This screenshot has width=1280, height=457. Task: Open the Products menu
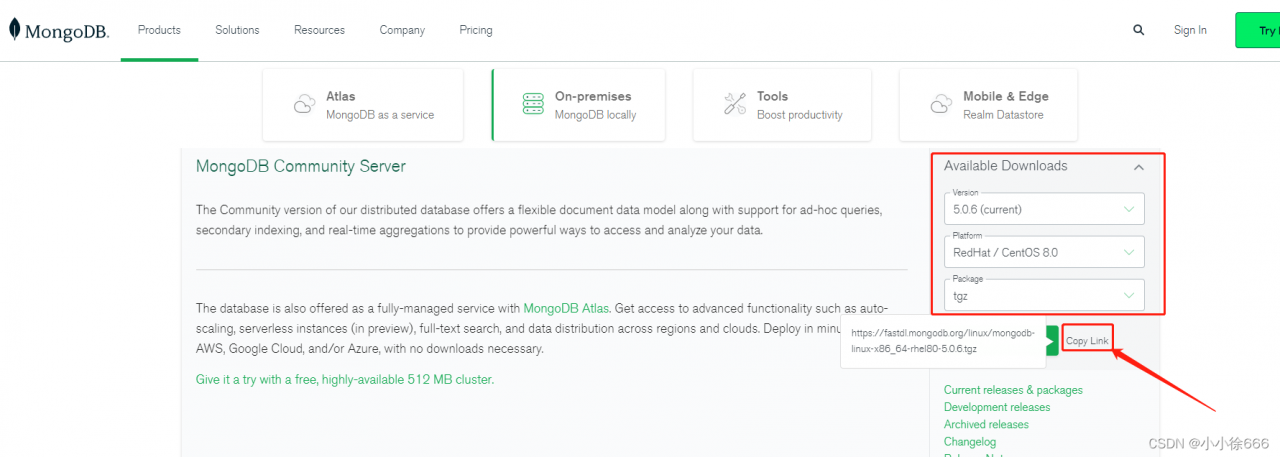[x=159, y=30]
